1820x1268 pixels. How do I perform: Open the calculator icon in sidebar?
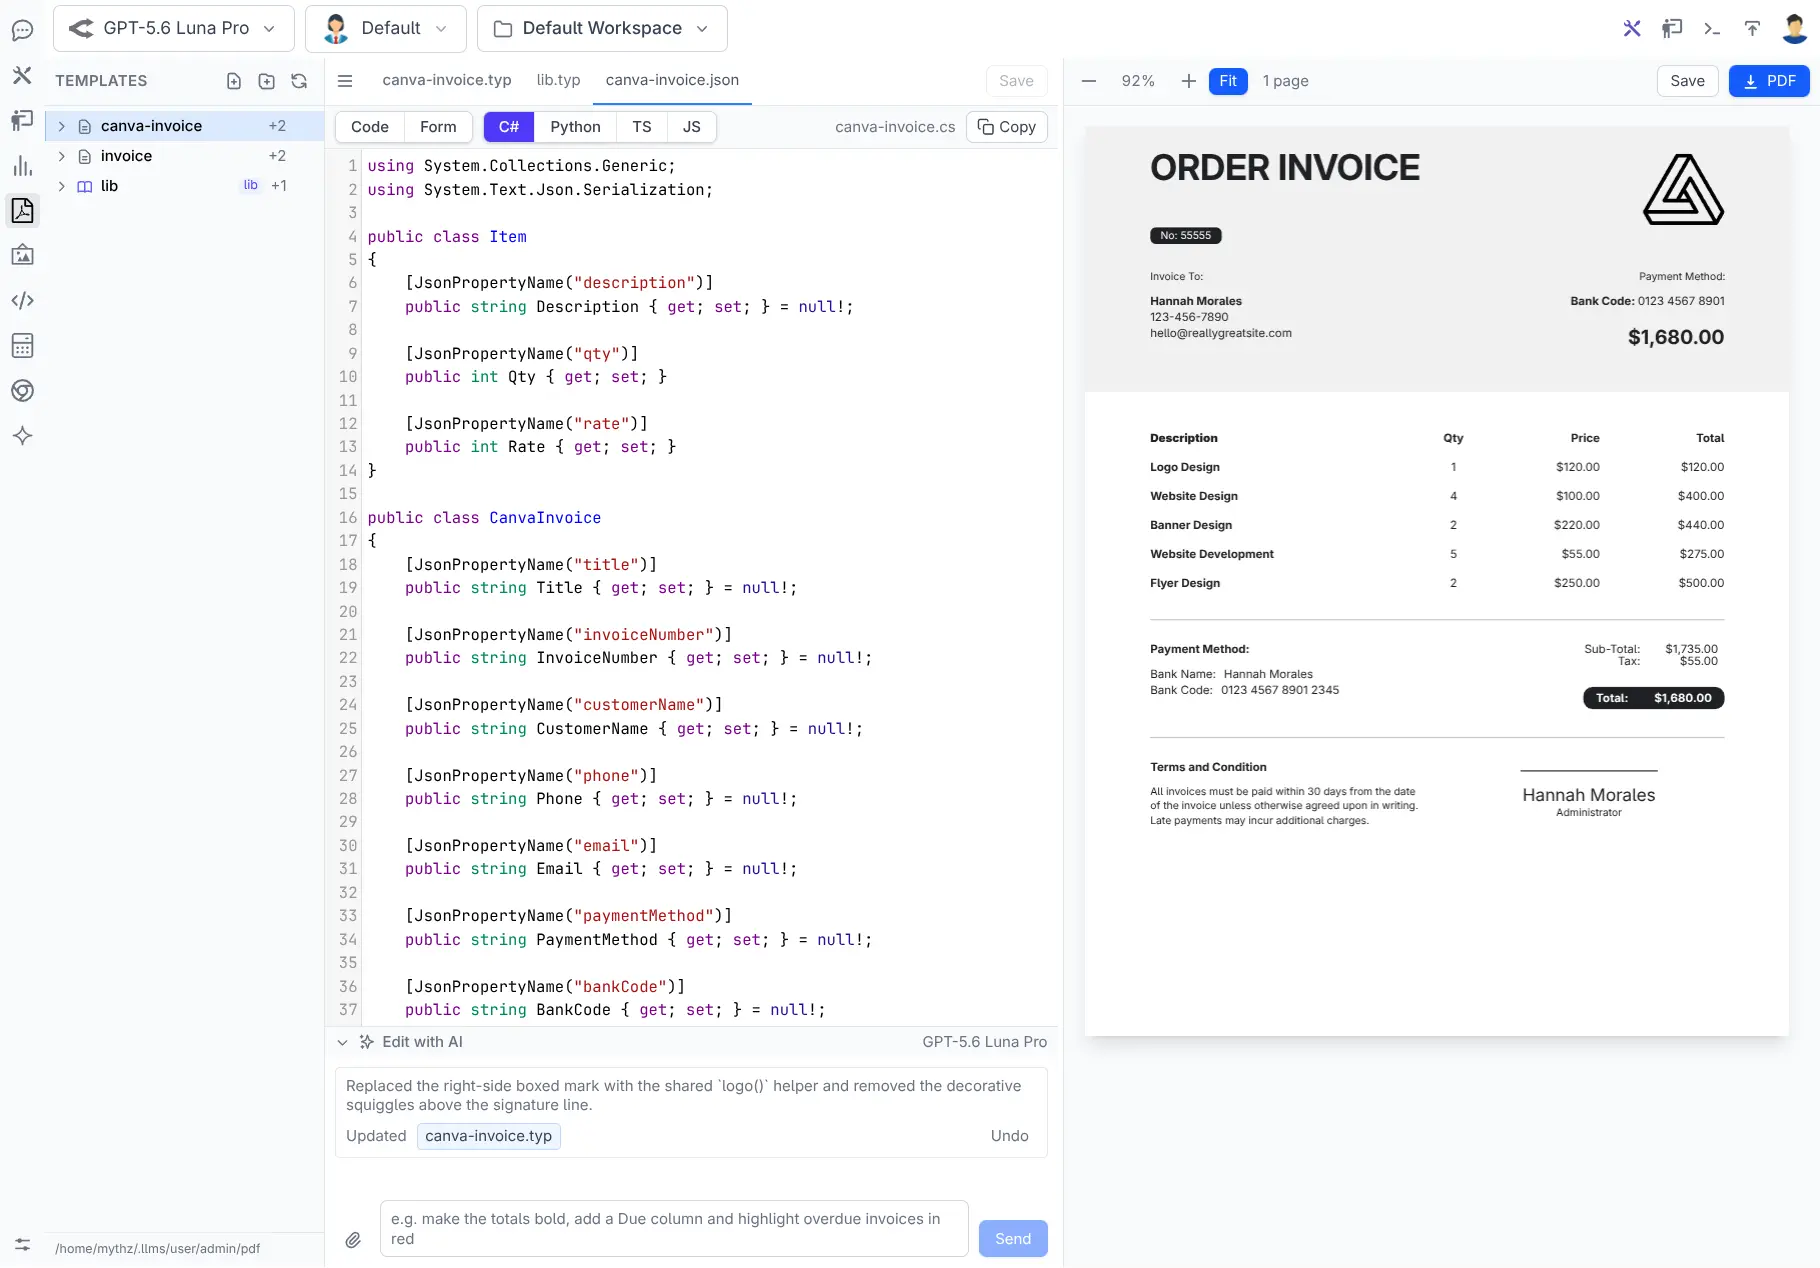coord(22,345)
